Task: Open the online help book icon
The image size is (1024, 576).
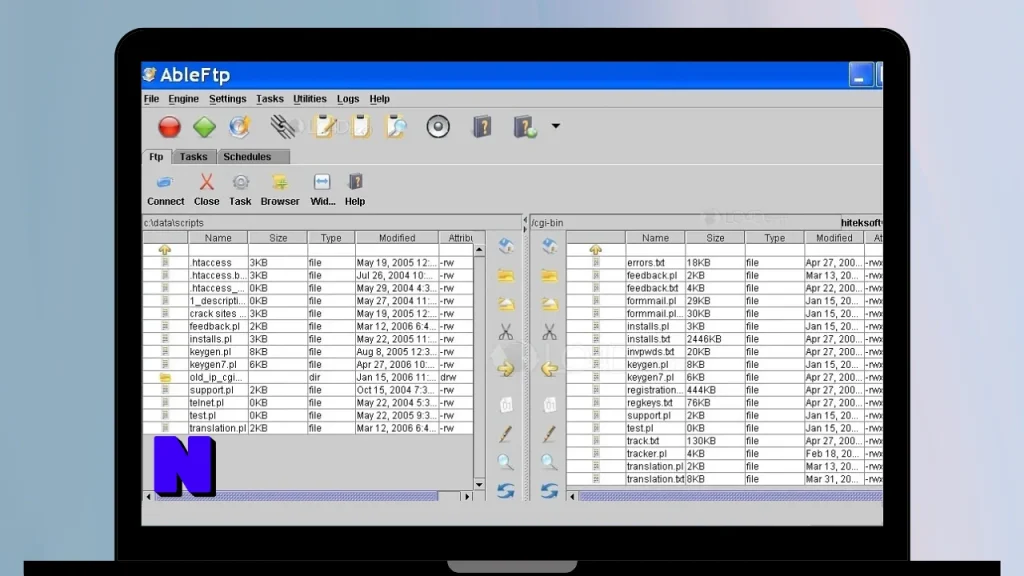Action: [525, 127]
